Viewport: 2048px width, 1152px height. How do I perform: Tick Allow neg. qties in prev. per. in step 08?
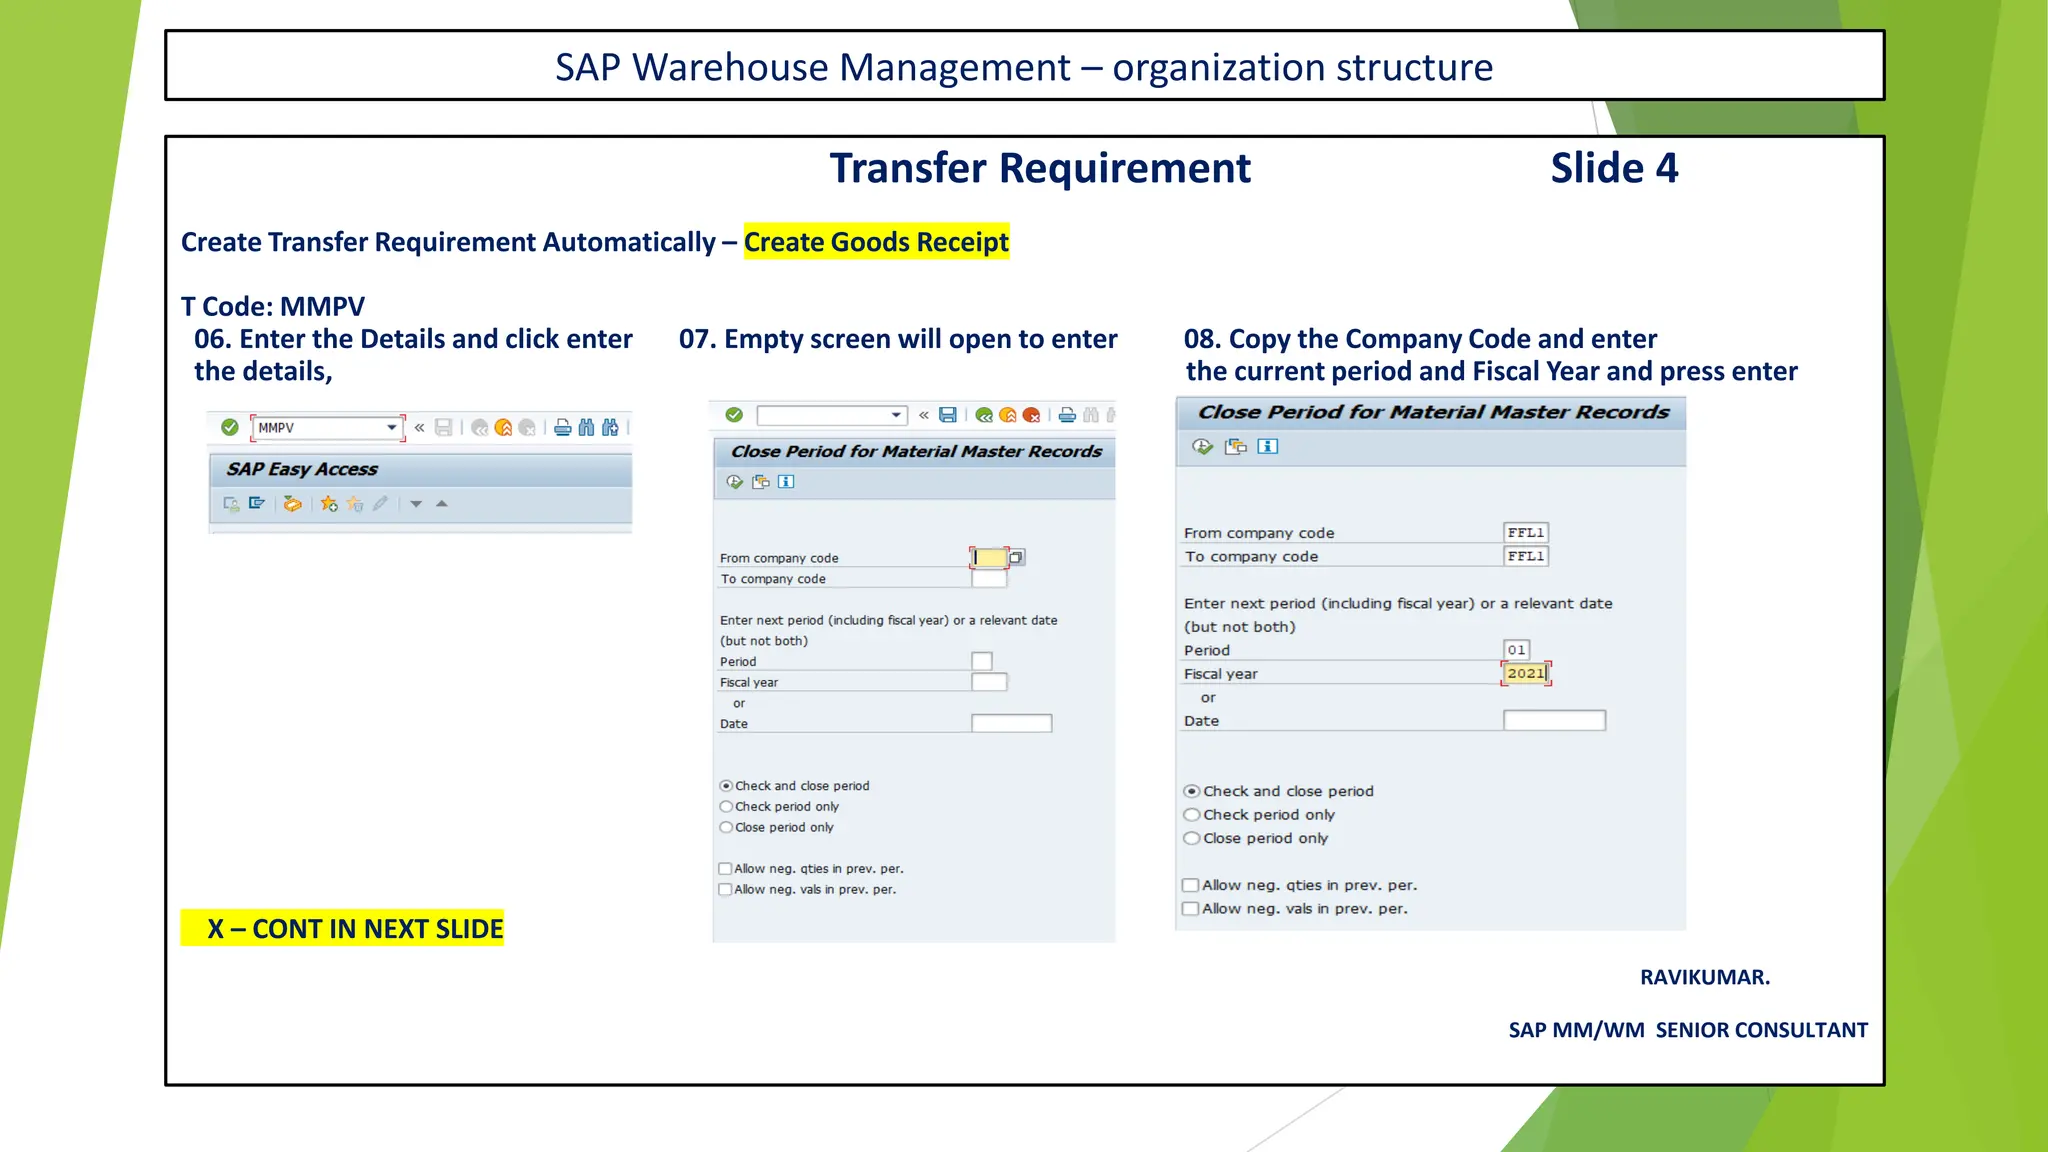point(1190,885)
